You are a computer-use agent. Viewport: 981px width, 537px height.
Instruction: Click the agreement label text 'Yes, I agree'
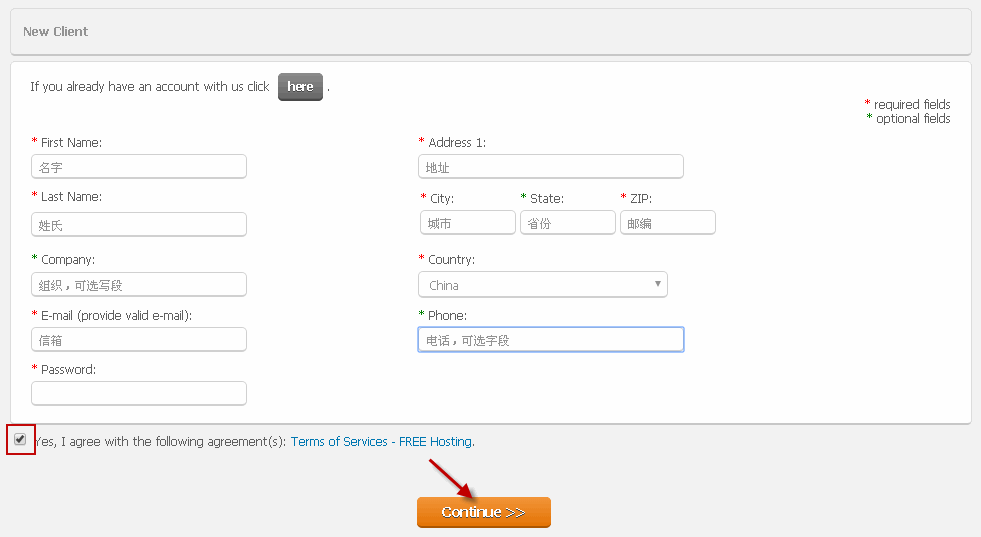[x=68, y=442]
